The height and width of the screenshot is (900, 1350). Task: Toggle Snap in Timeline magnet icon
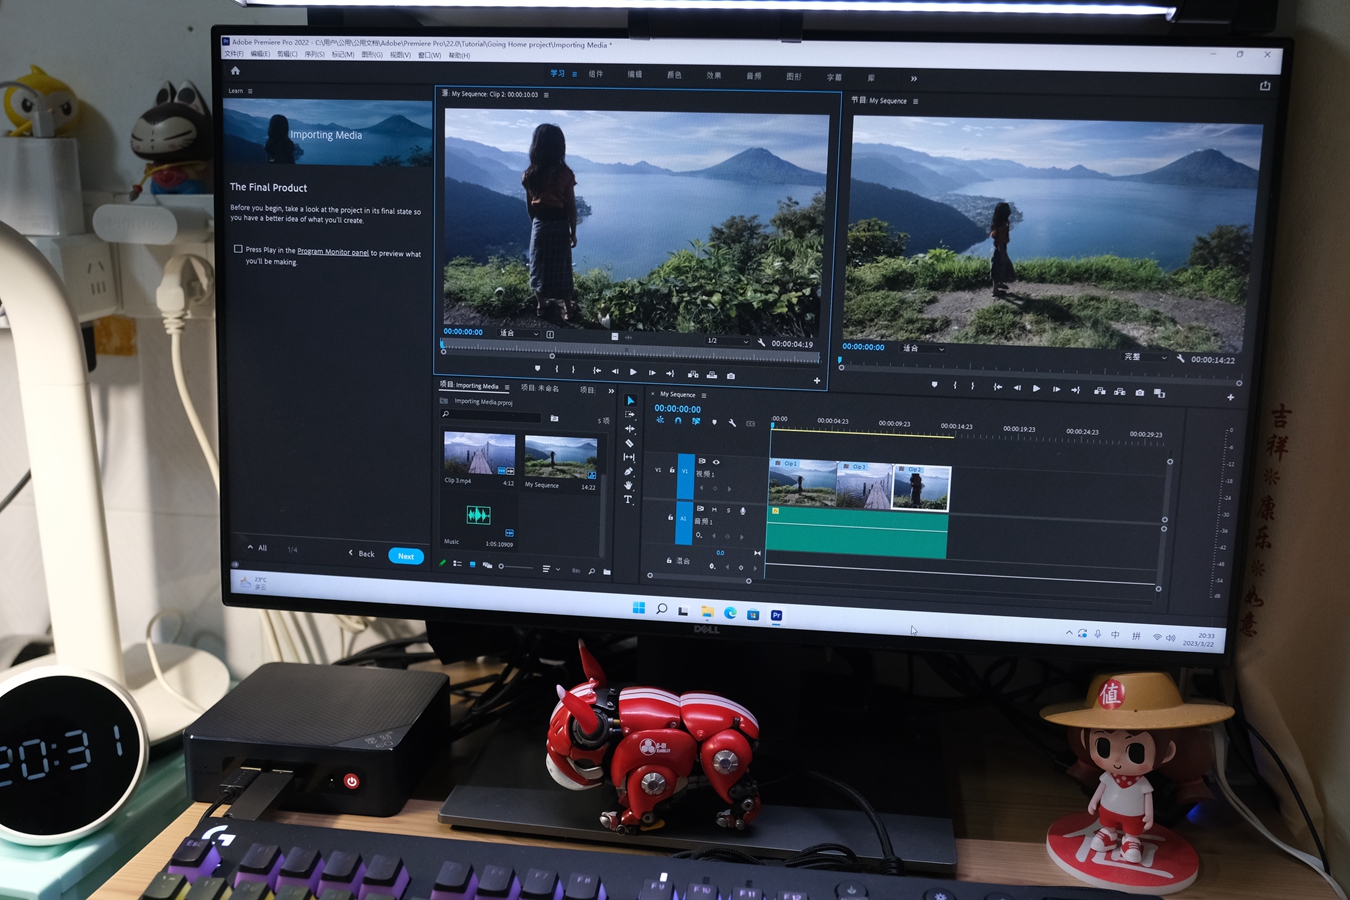click(x=678, y=421)
